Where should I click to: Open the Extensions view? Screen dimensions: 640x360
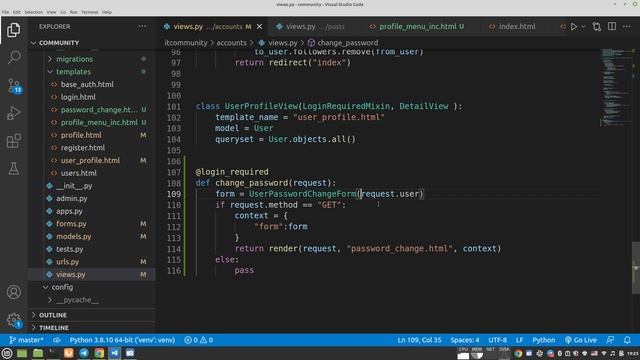pos(13,141)
